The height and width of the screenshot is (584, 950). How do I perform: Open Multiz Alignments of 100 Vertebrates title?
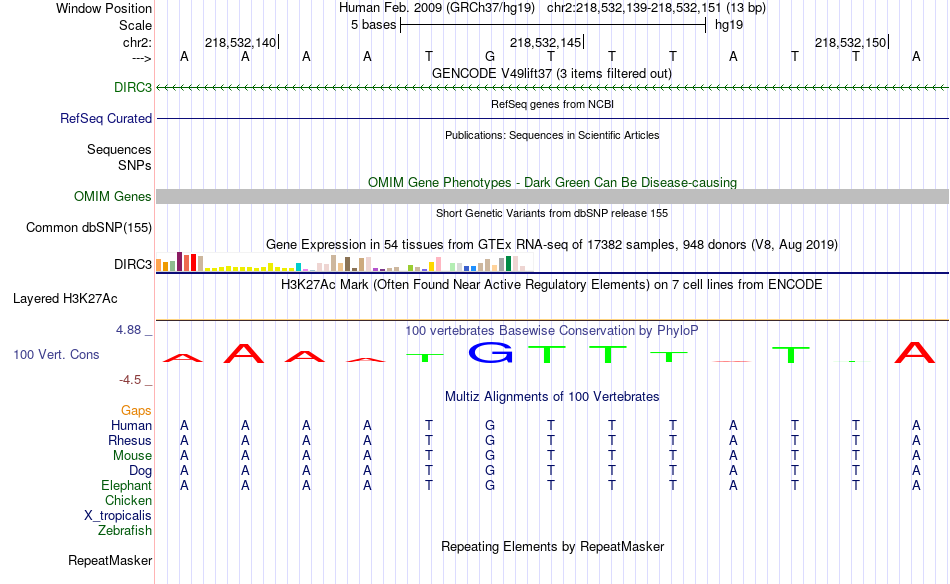coord(552,396)
